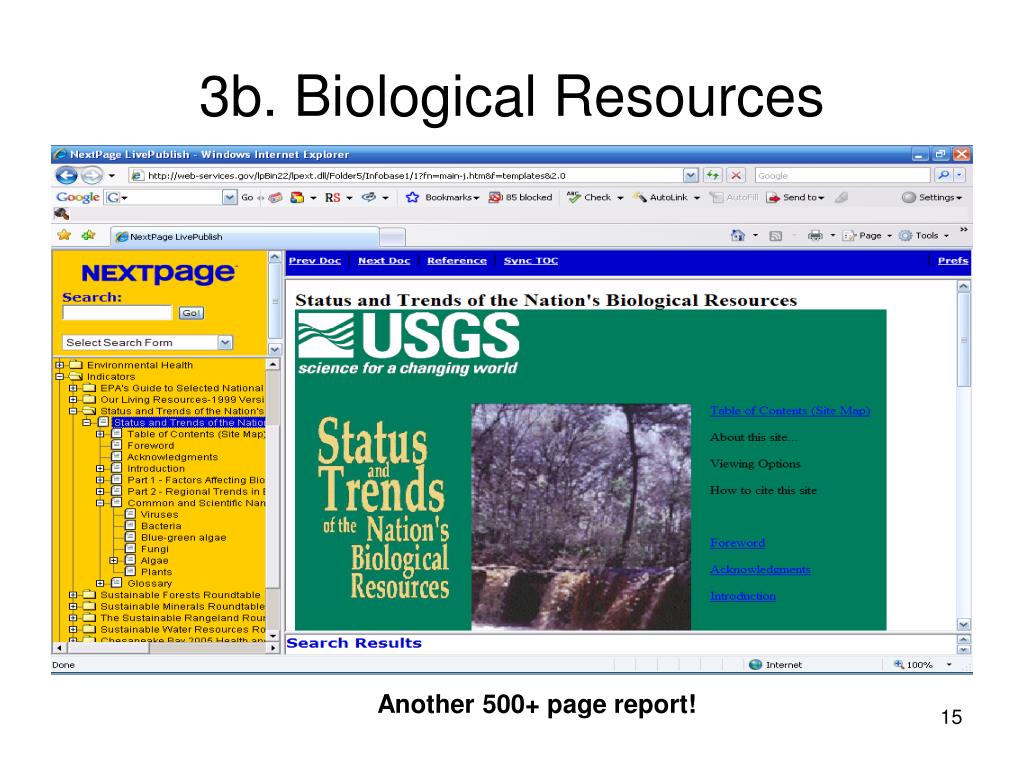Collapse the Indicators folder
Image resolution: width=1024 pixels, height=768 pixels.
pos(60,377)
